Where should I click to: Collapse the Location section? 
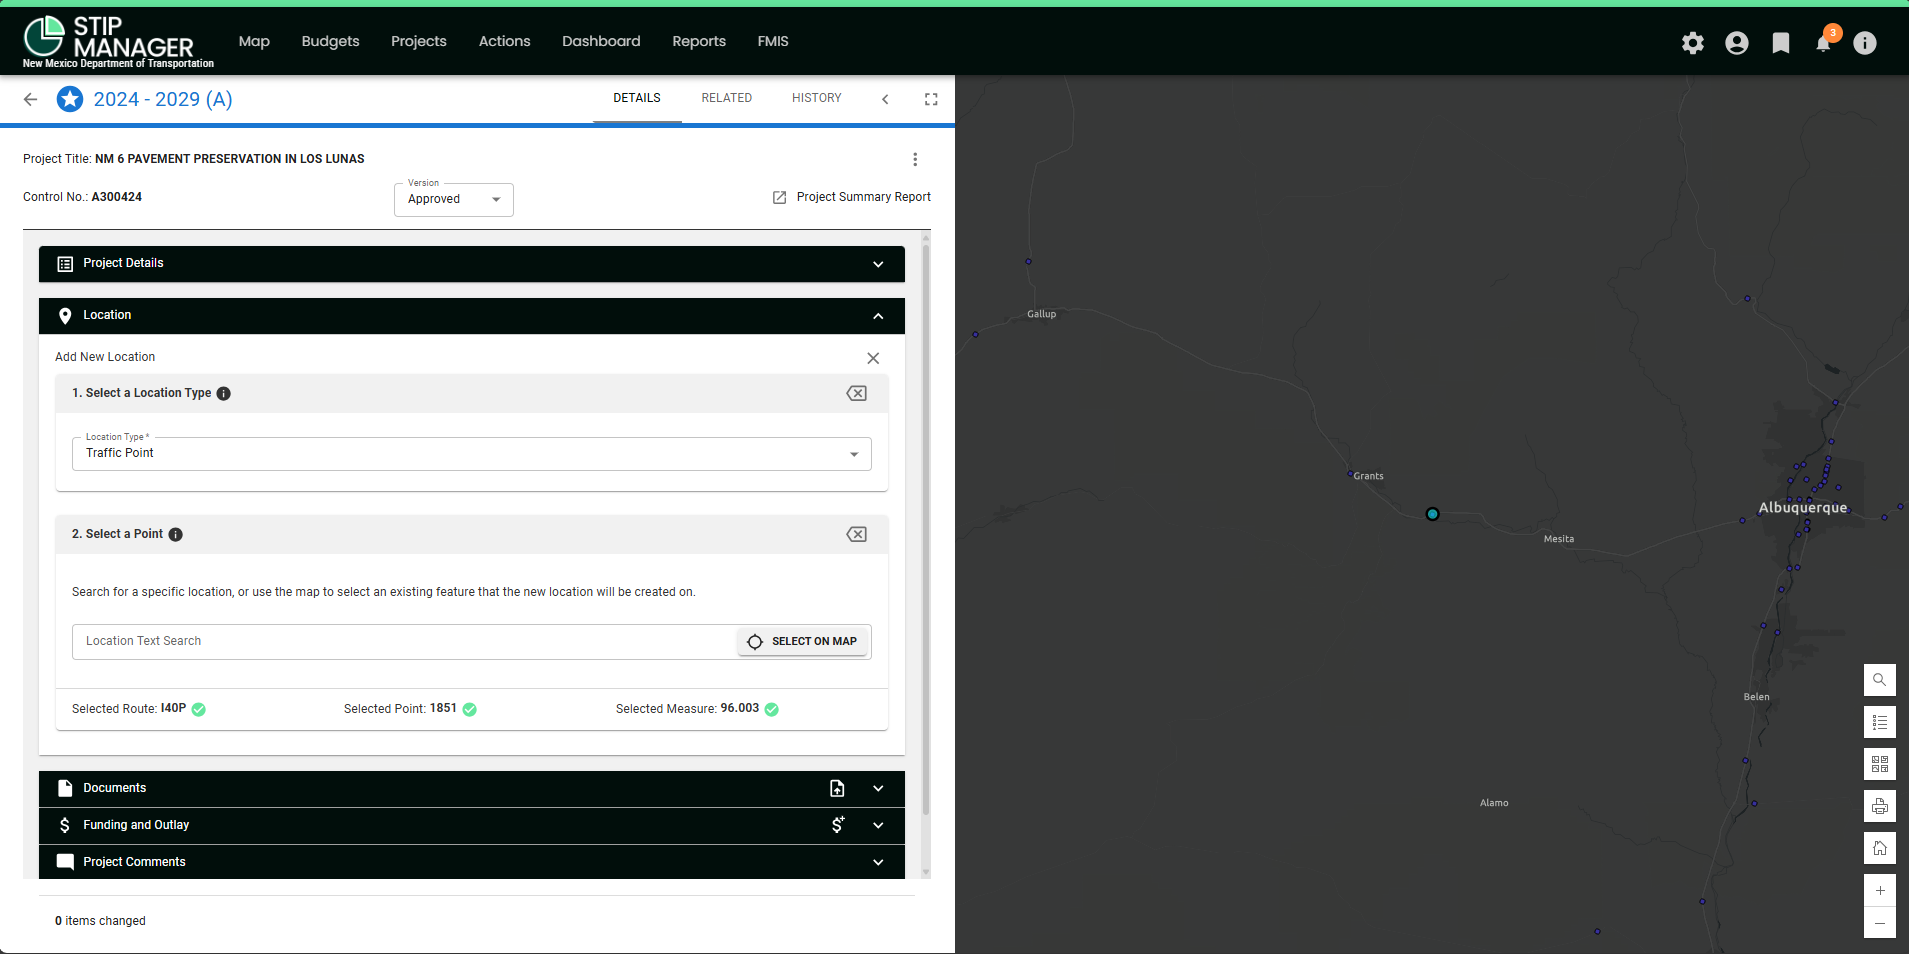[472, 316]
